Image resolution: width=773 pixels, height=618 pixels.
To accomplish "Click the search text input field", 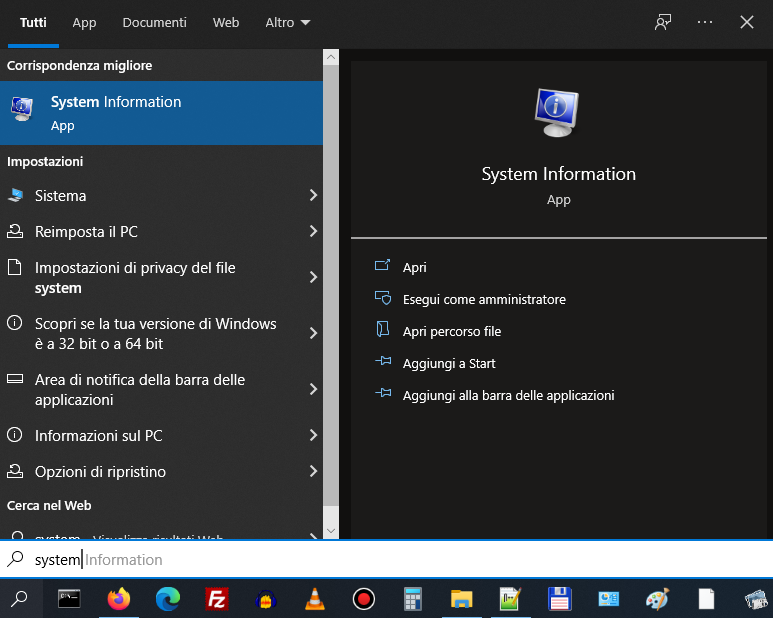I will [386, 559].
